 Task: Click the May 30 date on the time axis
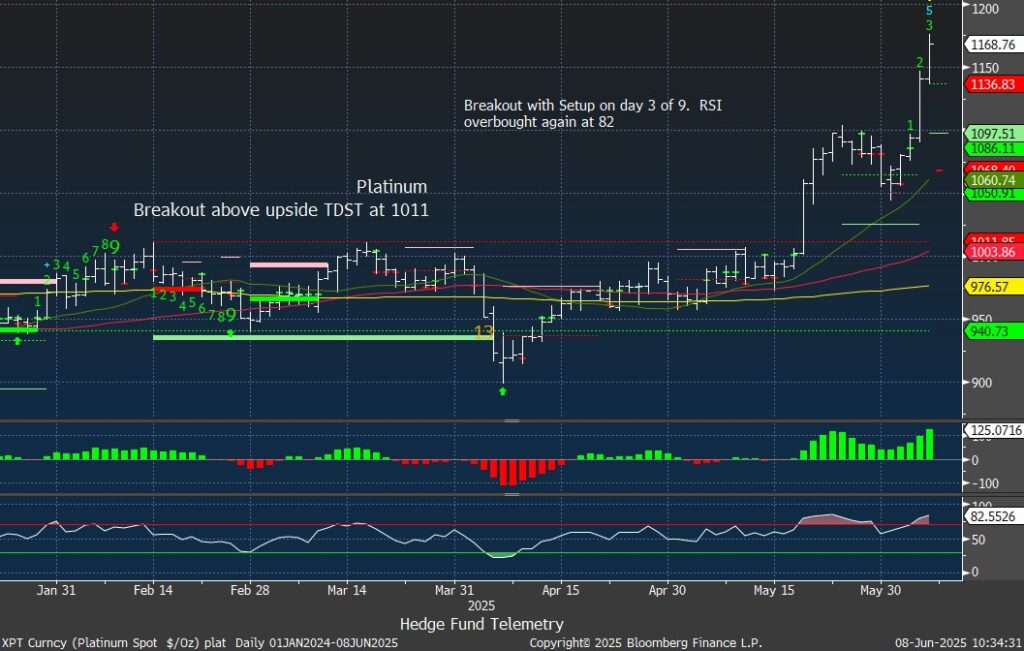[879, 589]
